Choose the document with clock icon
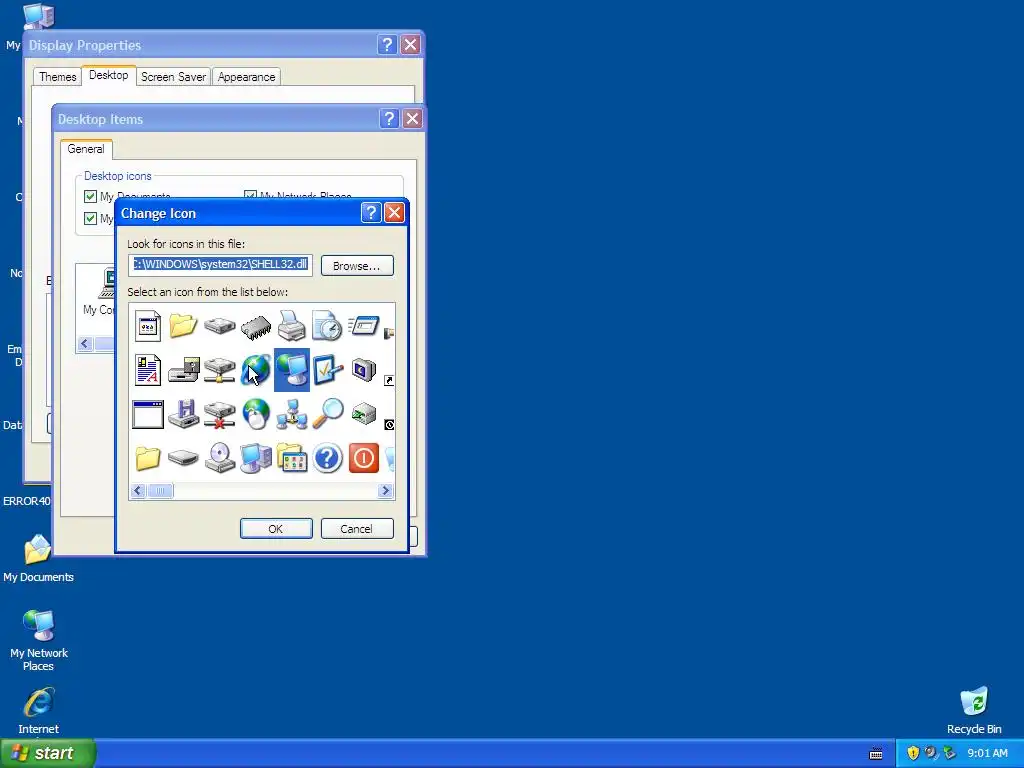The height and width of the screenshot is (768, 1024). [x=327, y=325]
